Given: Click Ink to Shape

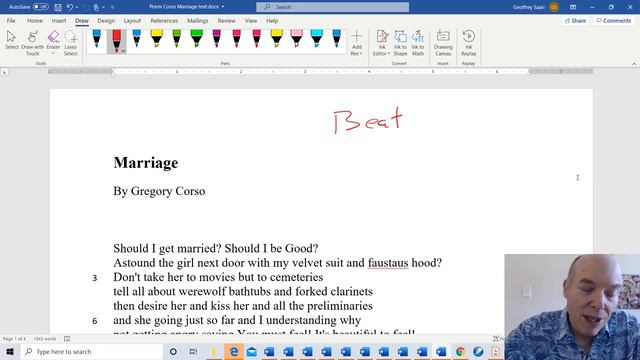Looking at the screenshot, I should pyautogui.click(x=400, y=43).
